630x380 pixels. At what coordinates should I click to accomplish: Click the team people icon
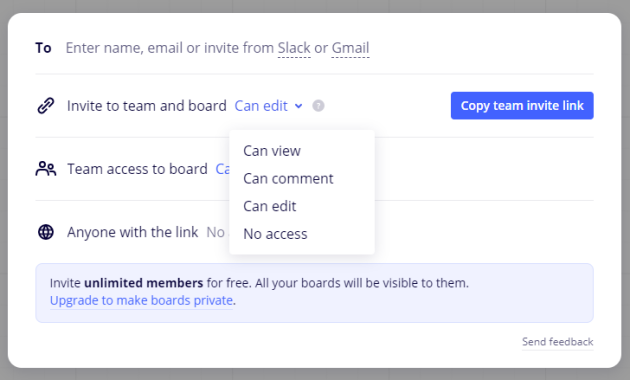[46, 169]
